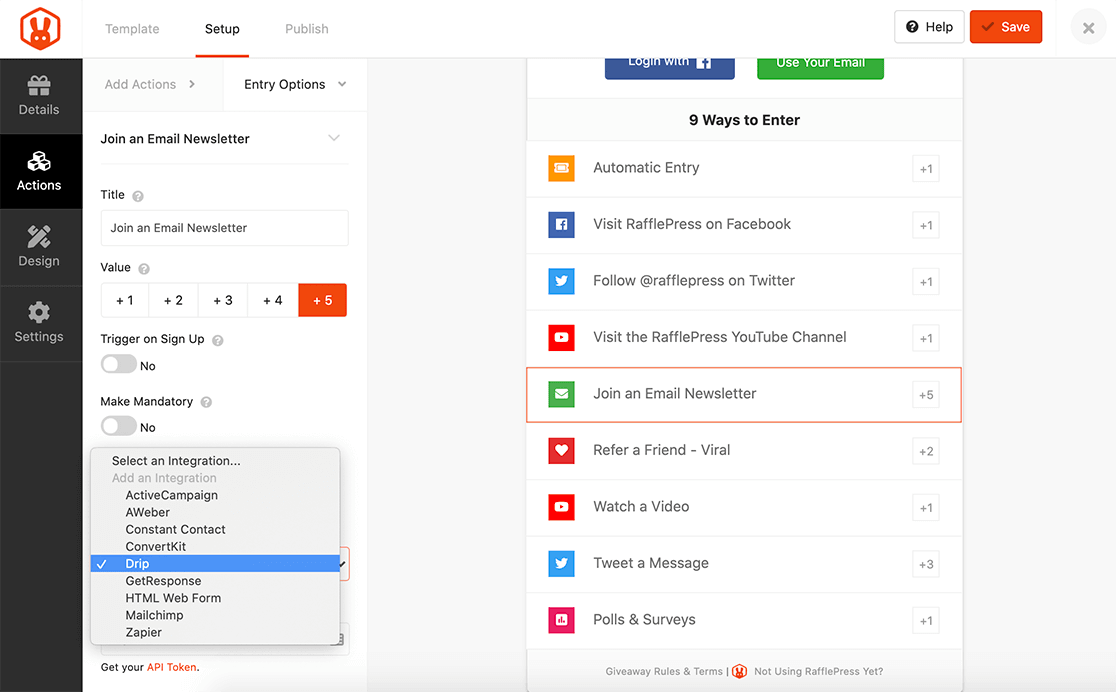Choose GetResponse from integration list
This screenshot has width=1116, height=692.
click(216, 580)
